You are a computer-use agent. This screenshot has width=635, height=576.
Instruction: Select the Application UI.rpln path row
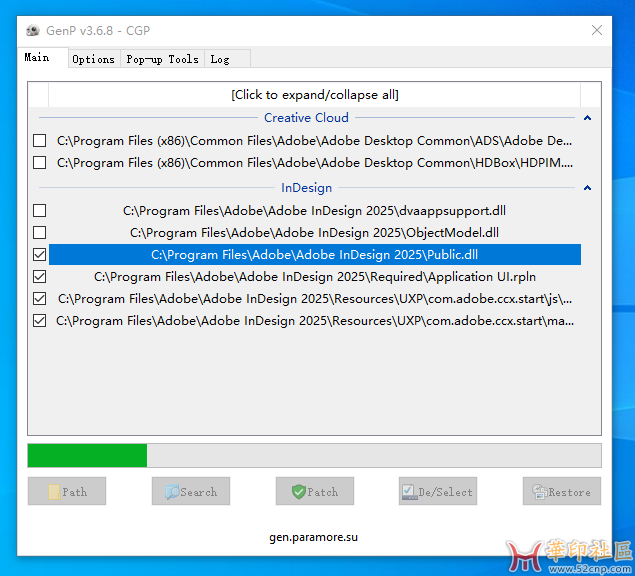click(x=315, y=277)
